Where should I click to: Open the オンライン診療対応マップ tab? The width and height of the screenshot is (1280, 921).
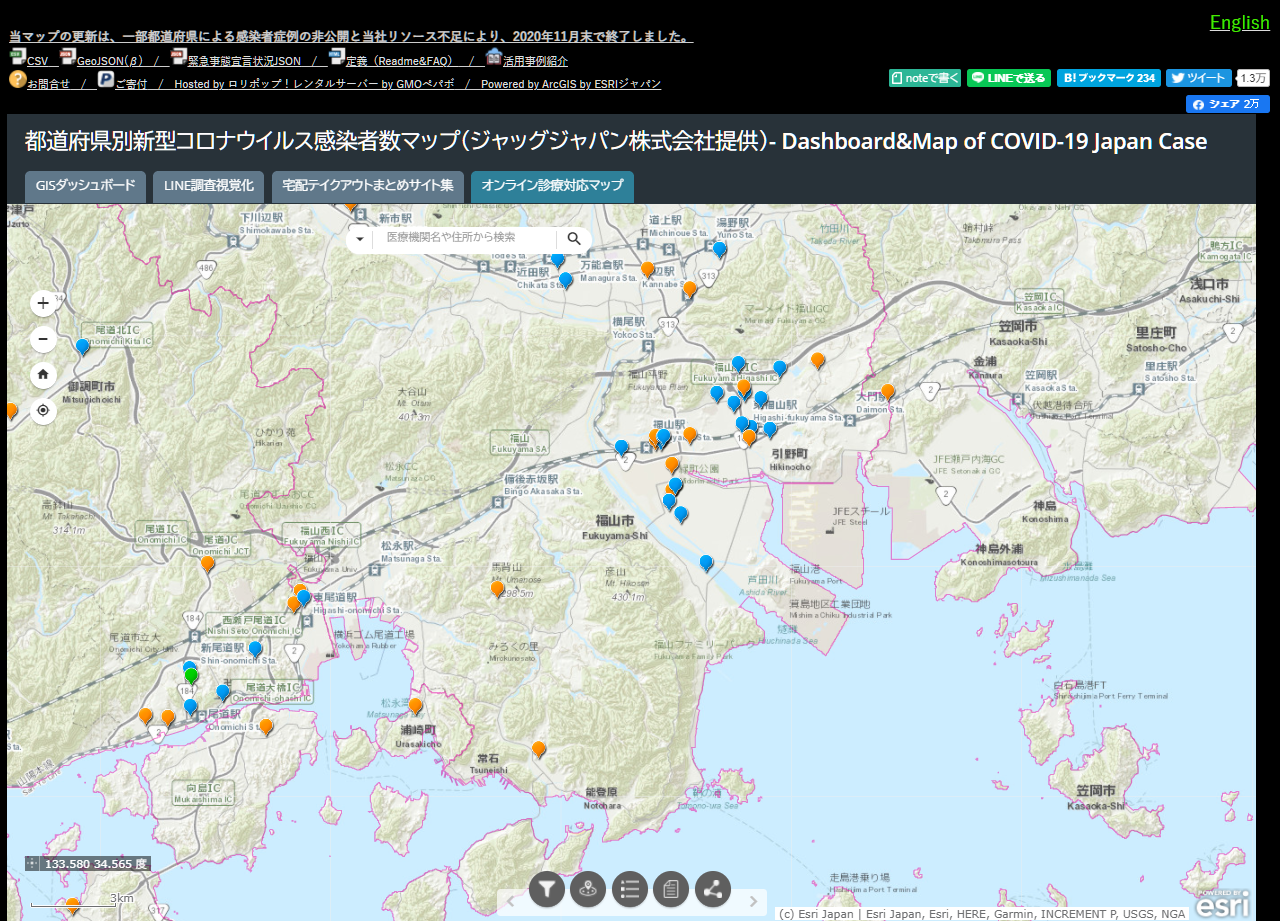[x=552, y=187]
